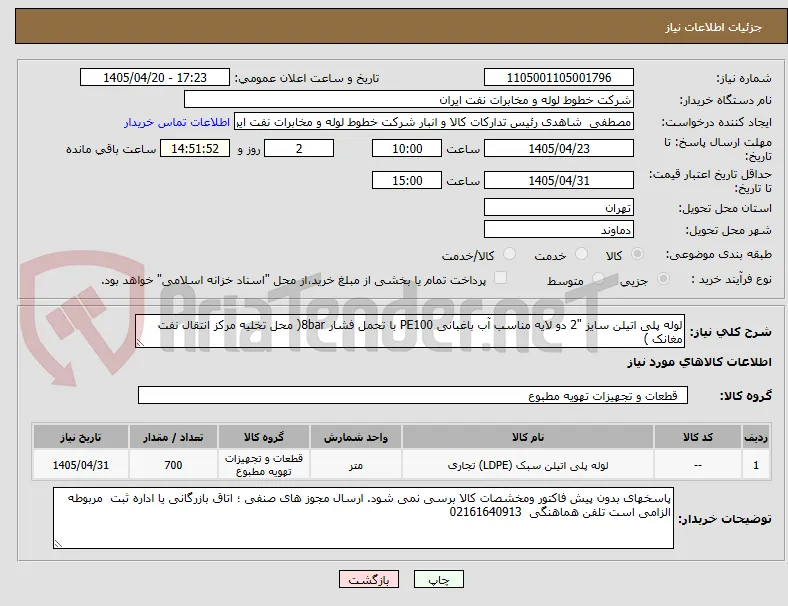
Task: Click the need date cell 1405/04/31
Action: (81, 465)
